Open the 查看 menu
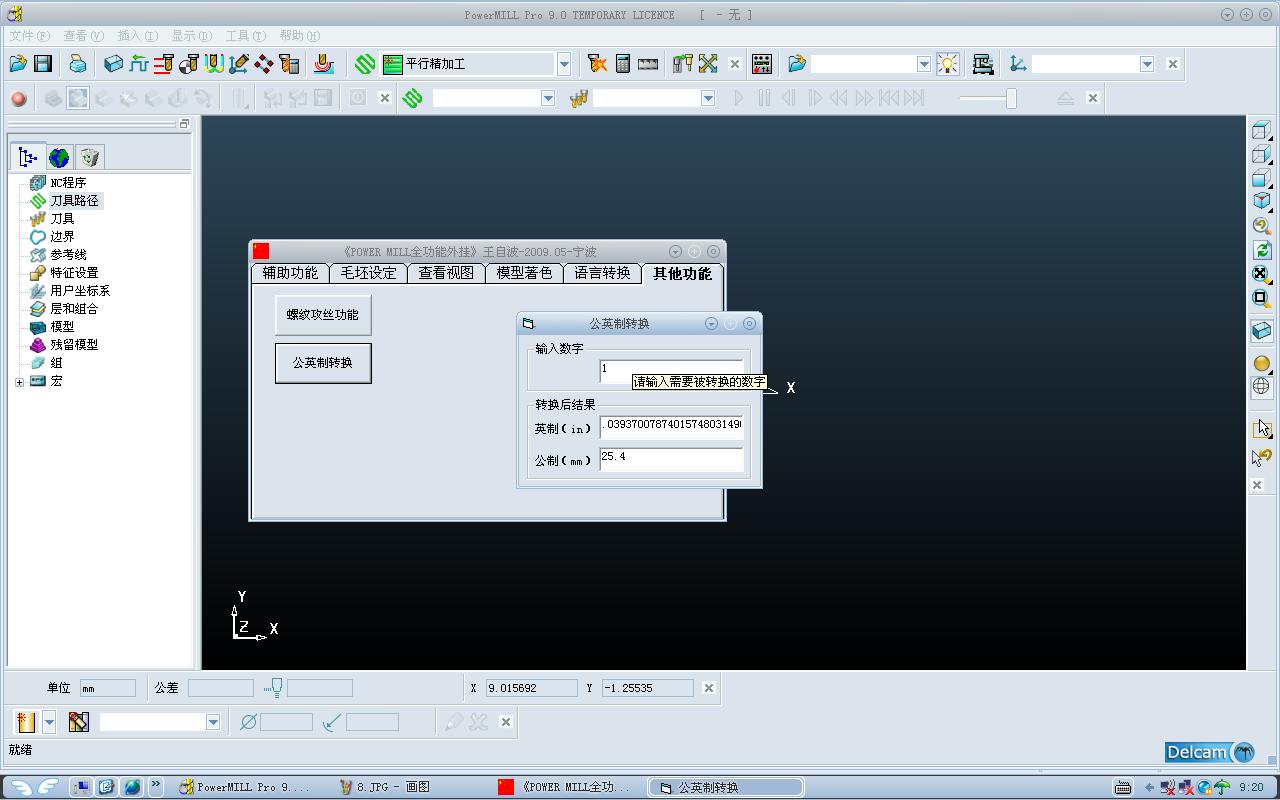This screenshot has height=800, width=1280. [x=83, y=36]
